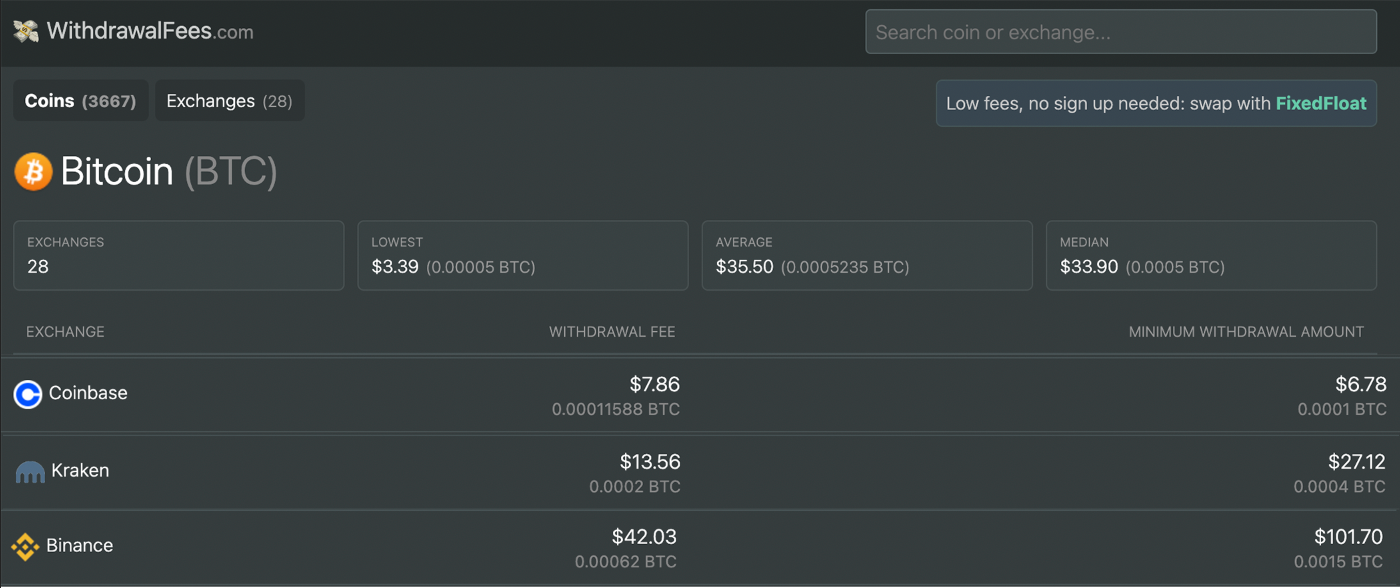This screenshot has height=588, width=1400.
Task: Select the 0.00062 BTC fee text
Action: [x=626, y=562]
